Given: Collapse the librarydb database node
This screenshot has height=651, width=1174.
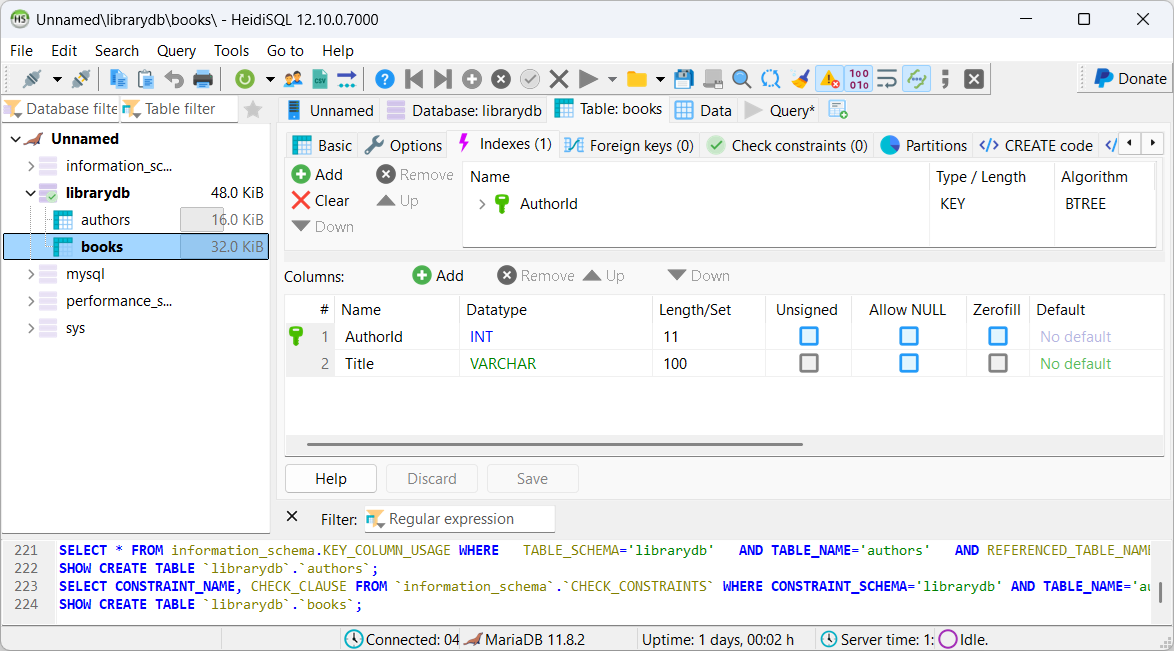Looking at the screenshot, I should (30, 193).
